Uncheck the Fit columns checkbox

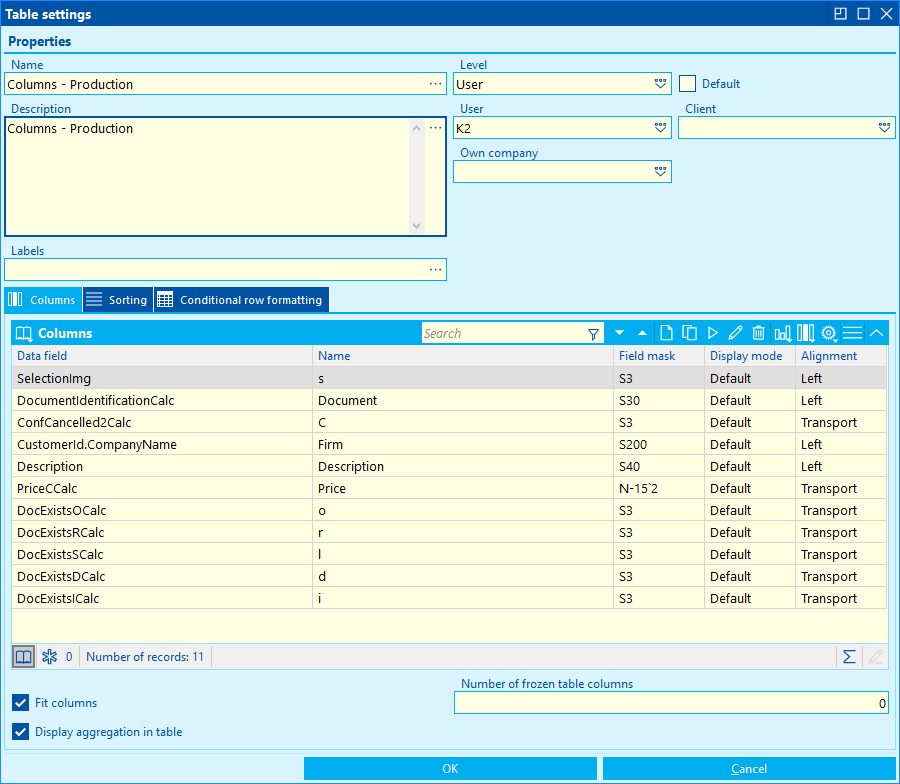click(21, 703)
